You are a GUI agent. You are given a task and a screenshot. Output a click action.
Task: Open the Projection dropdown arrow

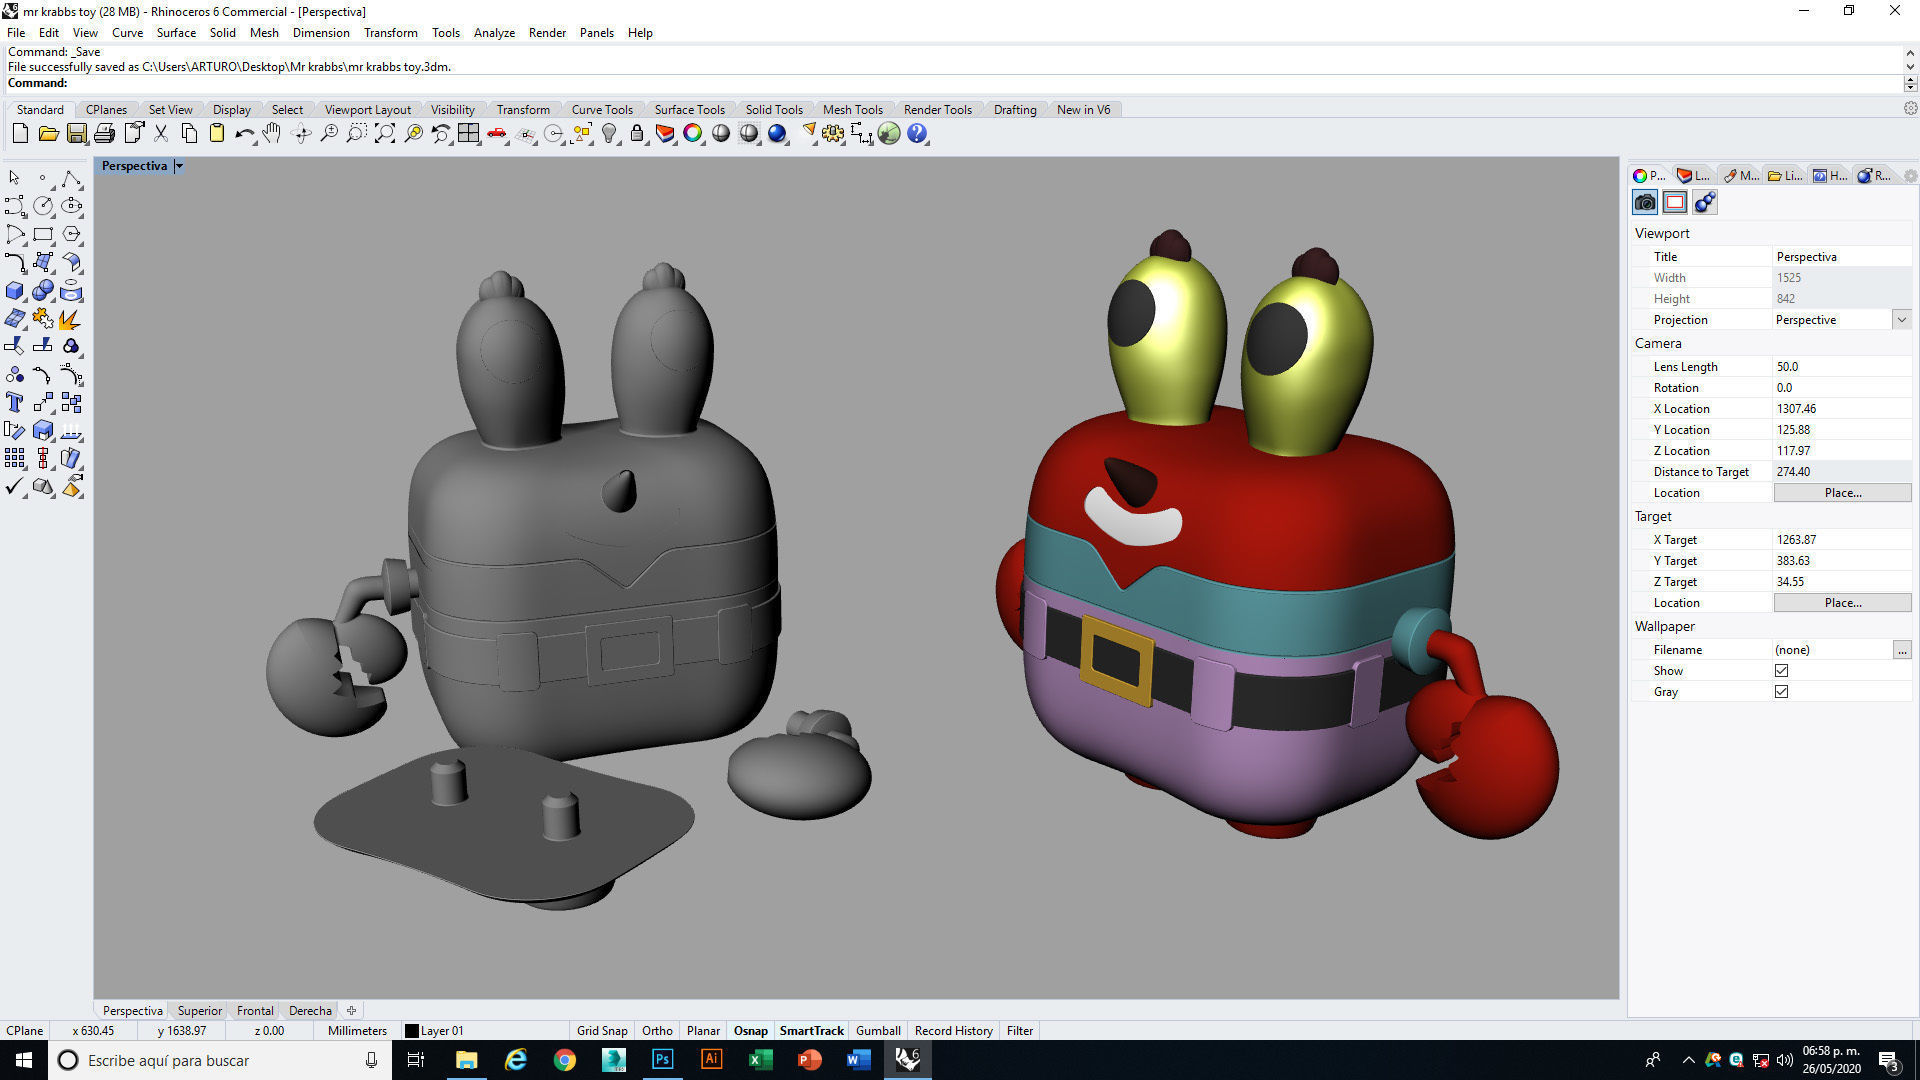click(1901, 320)
